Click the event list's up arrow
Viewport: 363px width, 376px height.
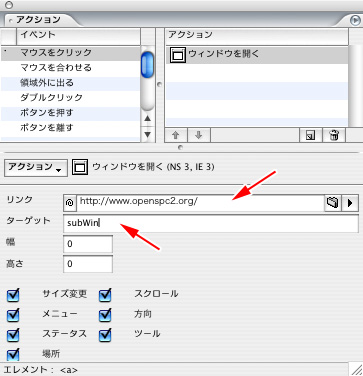tap(148, 119)
